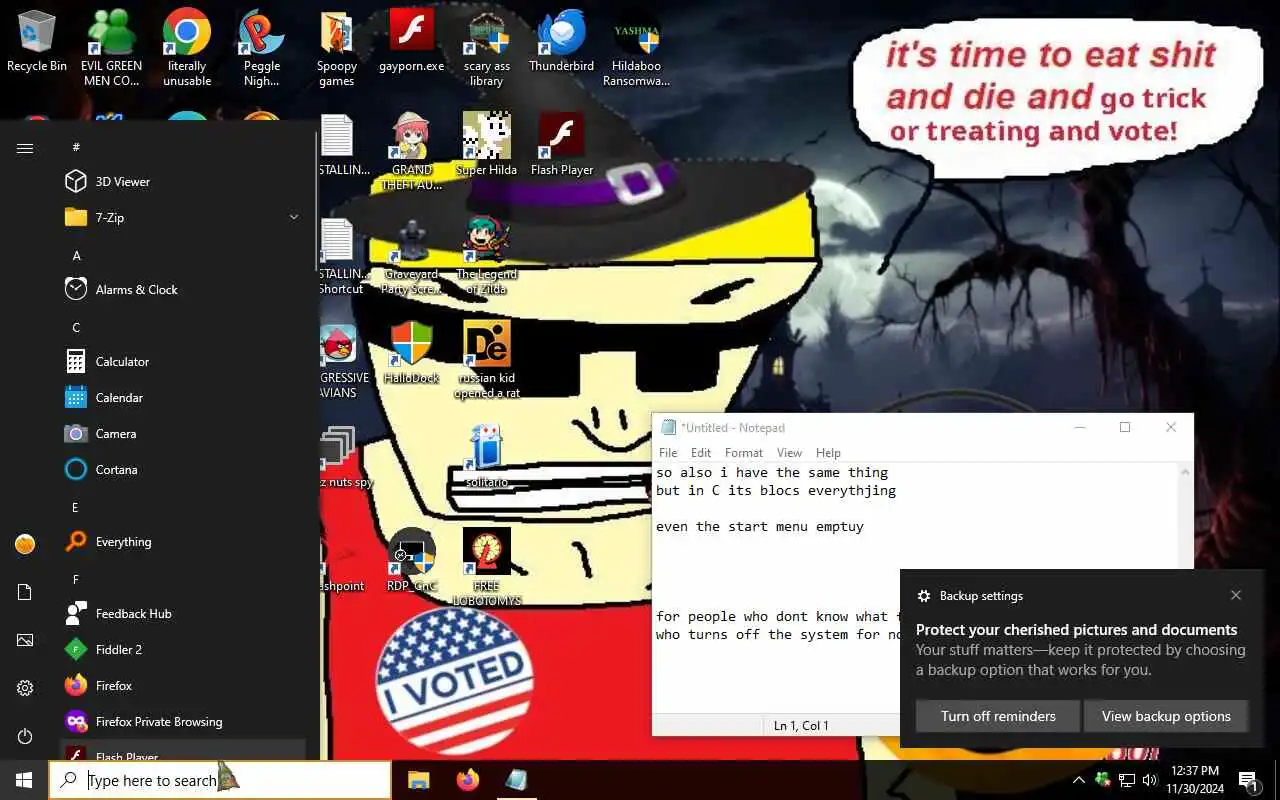
Task: Click View backup options button
Action: point(1166,716)
